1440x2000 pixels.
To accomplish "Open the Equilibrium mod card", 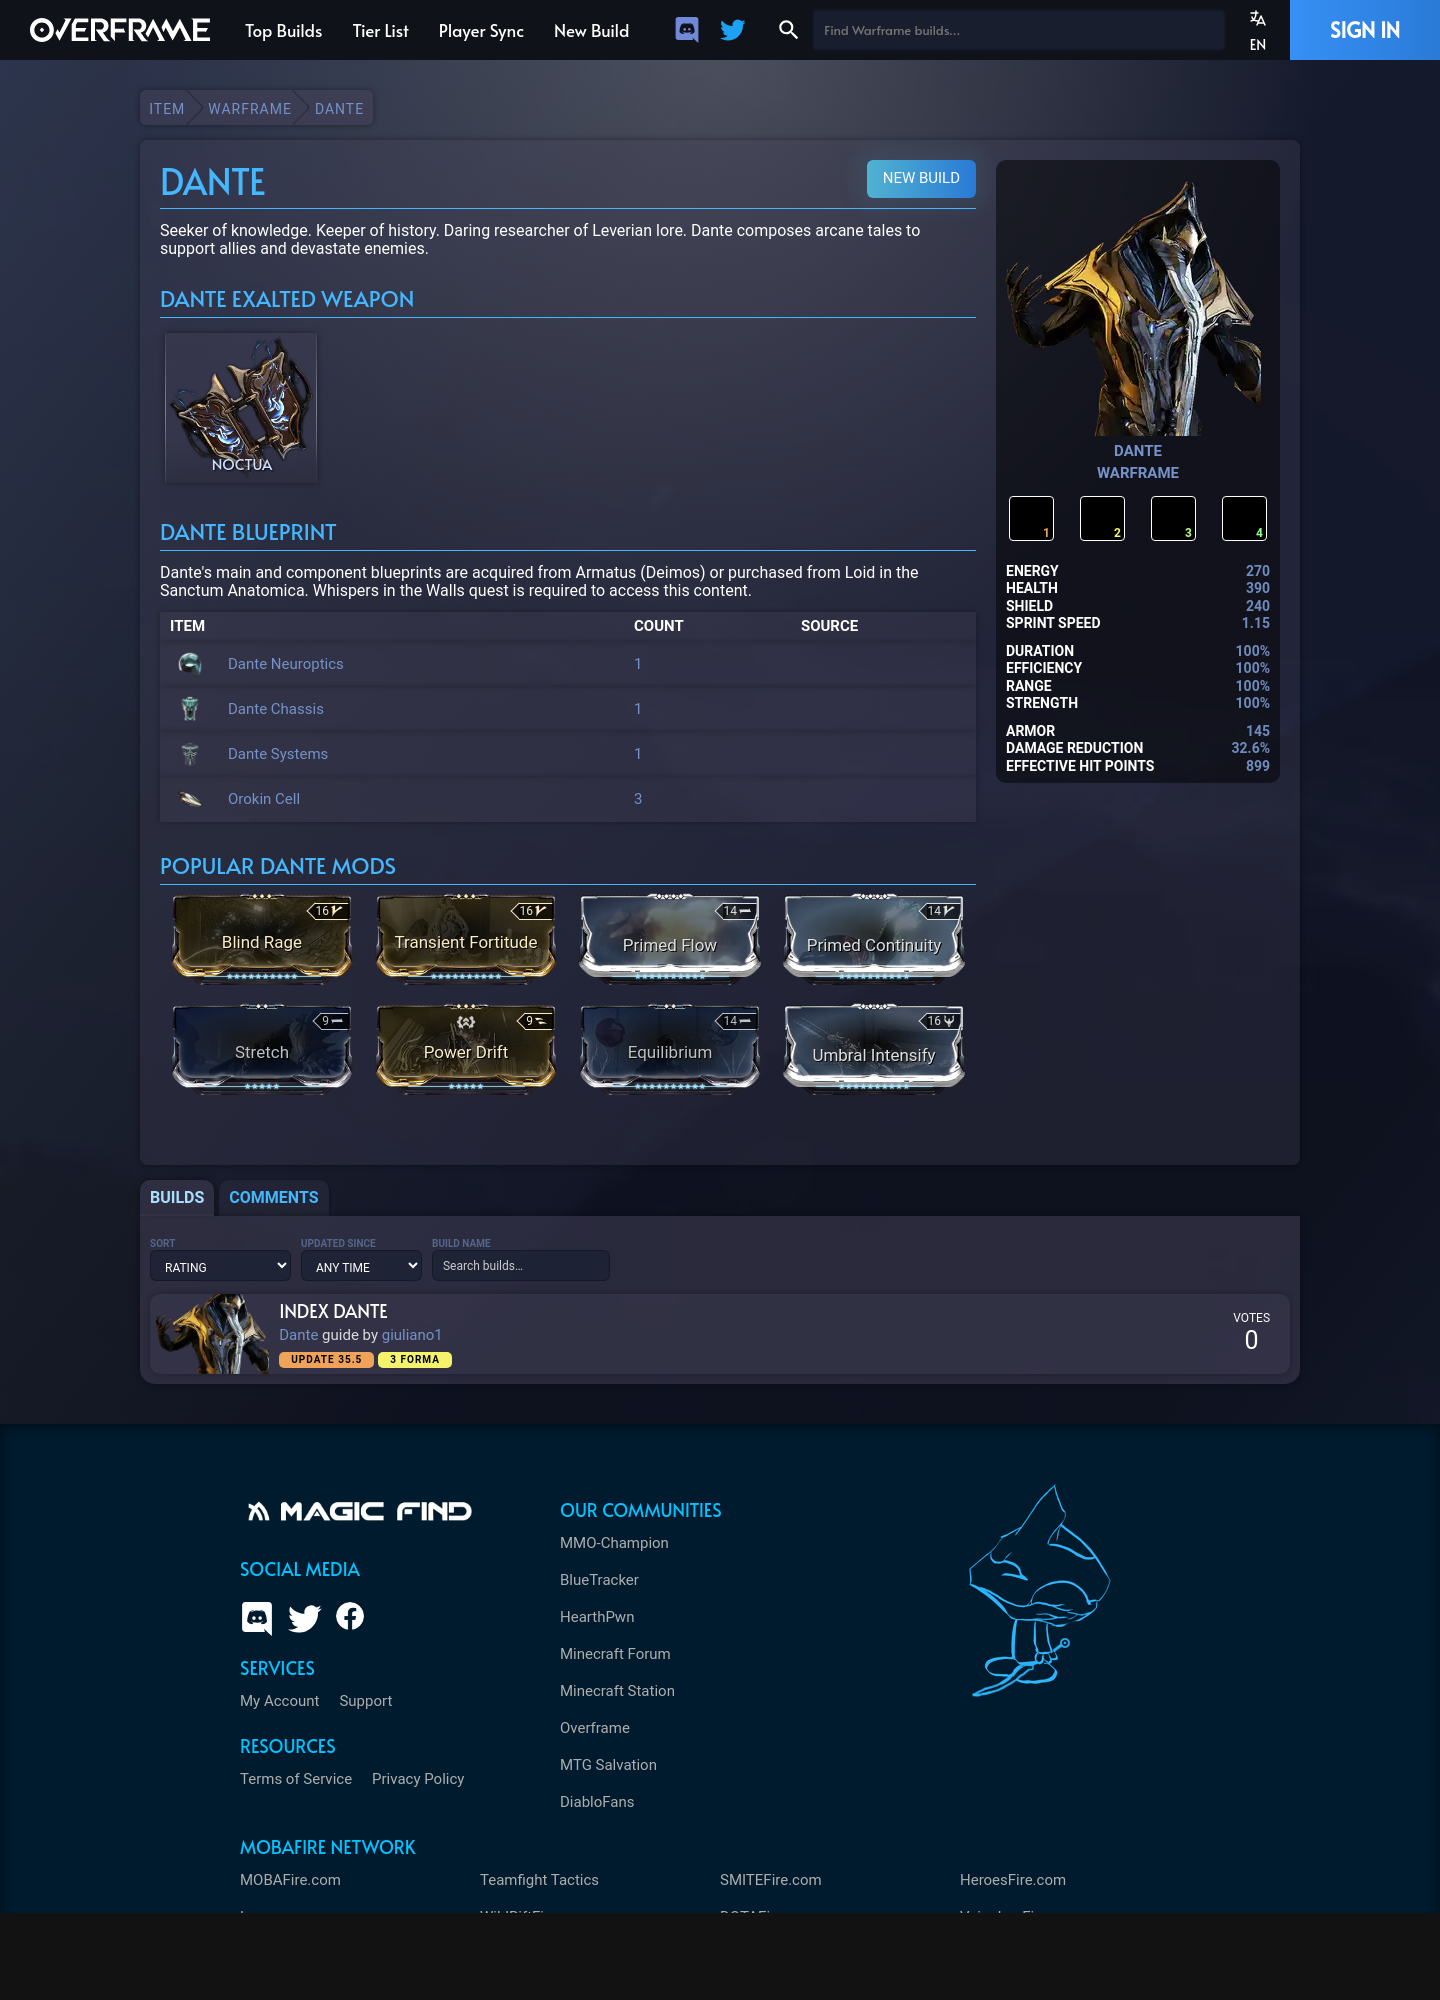I will tap(670, 1048).
